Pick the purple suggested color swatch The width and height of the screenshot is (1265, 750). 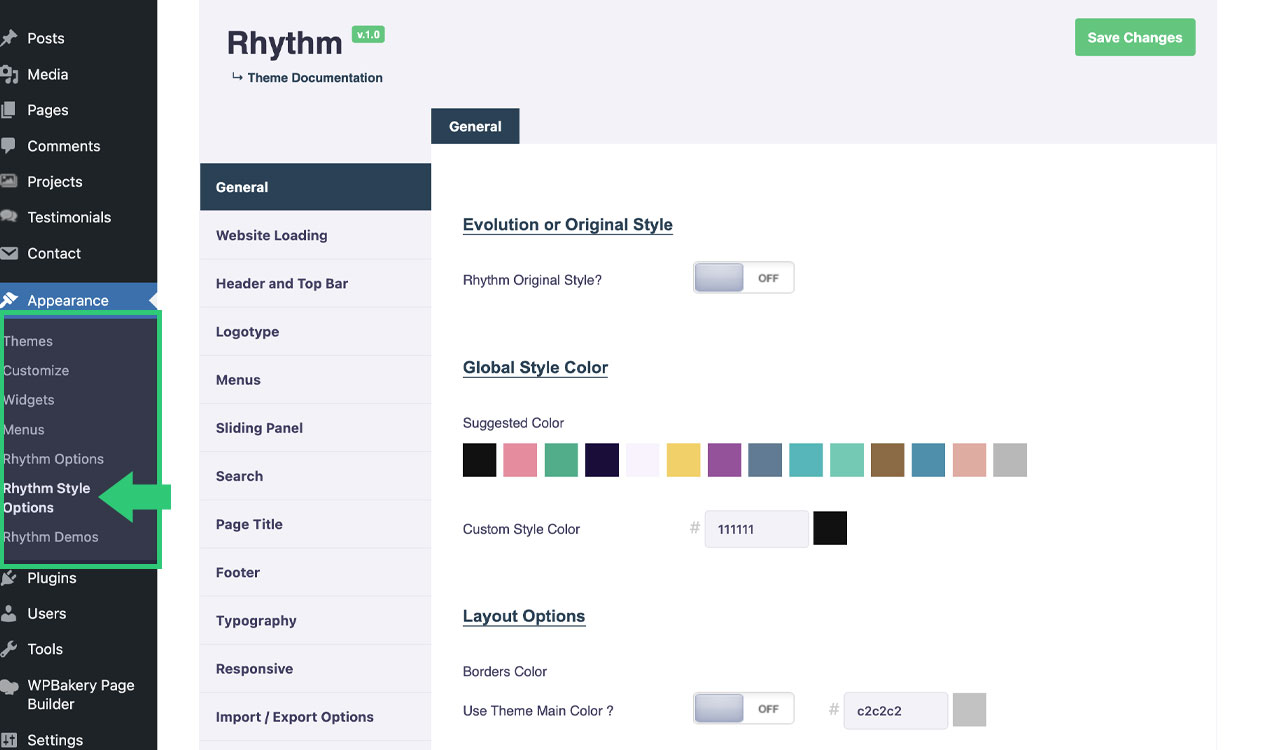724,460
